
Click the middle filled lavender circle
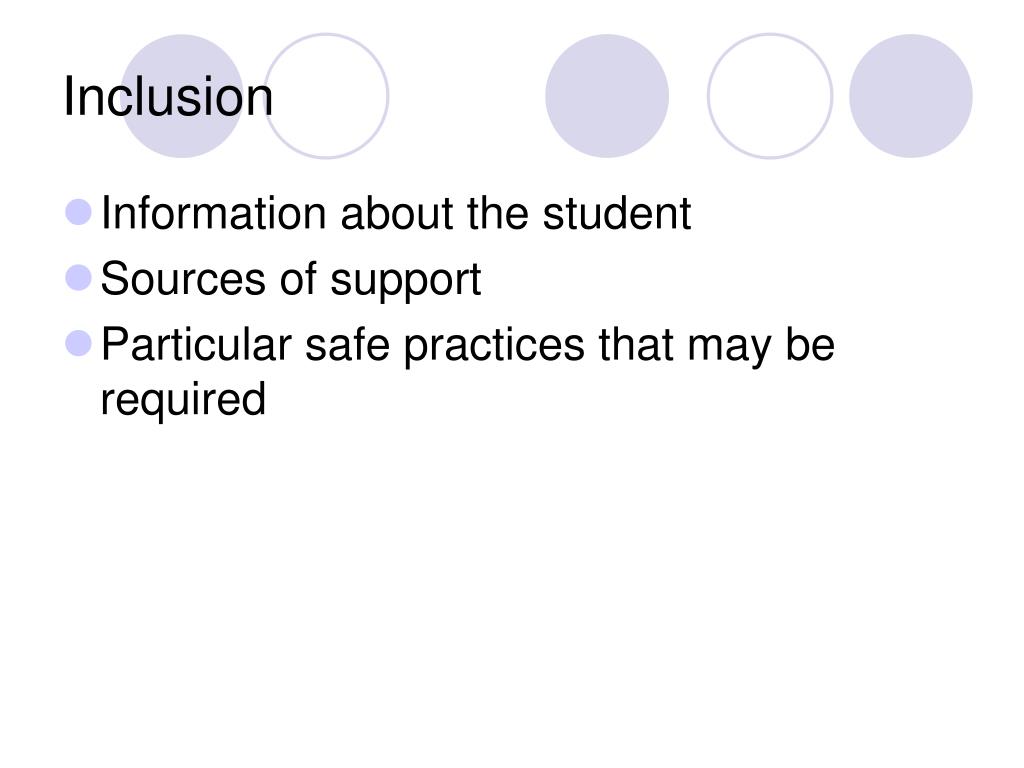pos(607,96)
